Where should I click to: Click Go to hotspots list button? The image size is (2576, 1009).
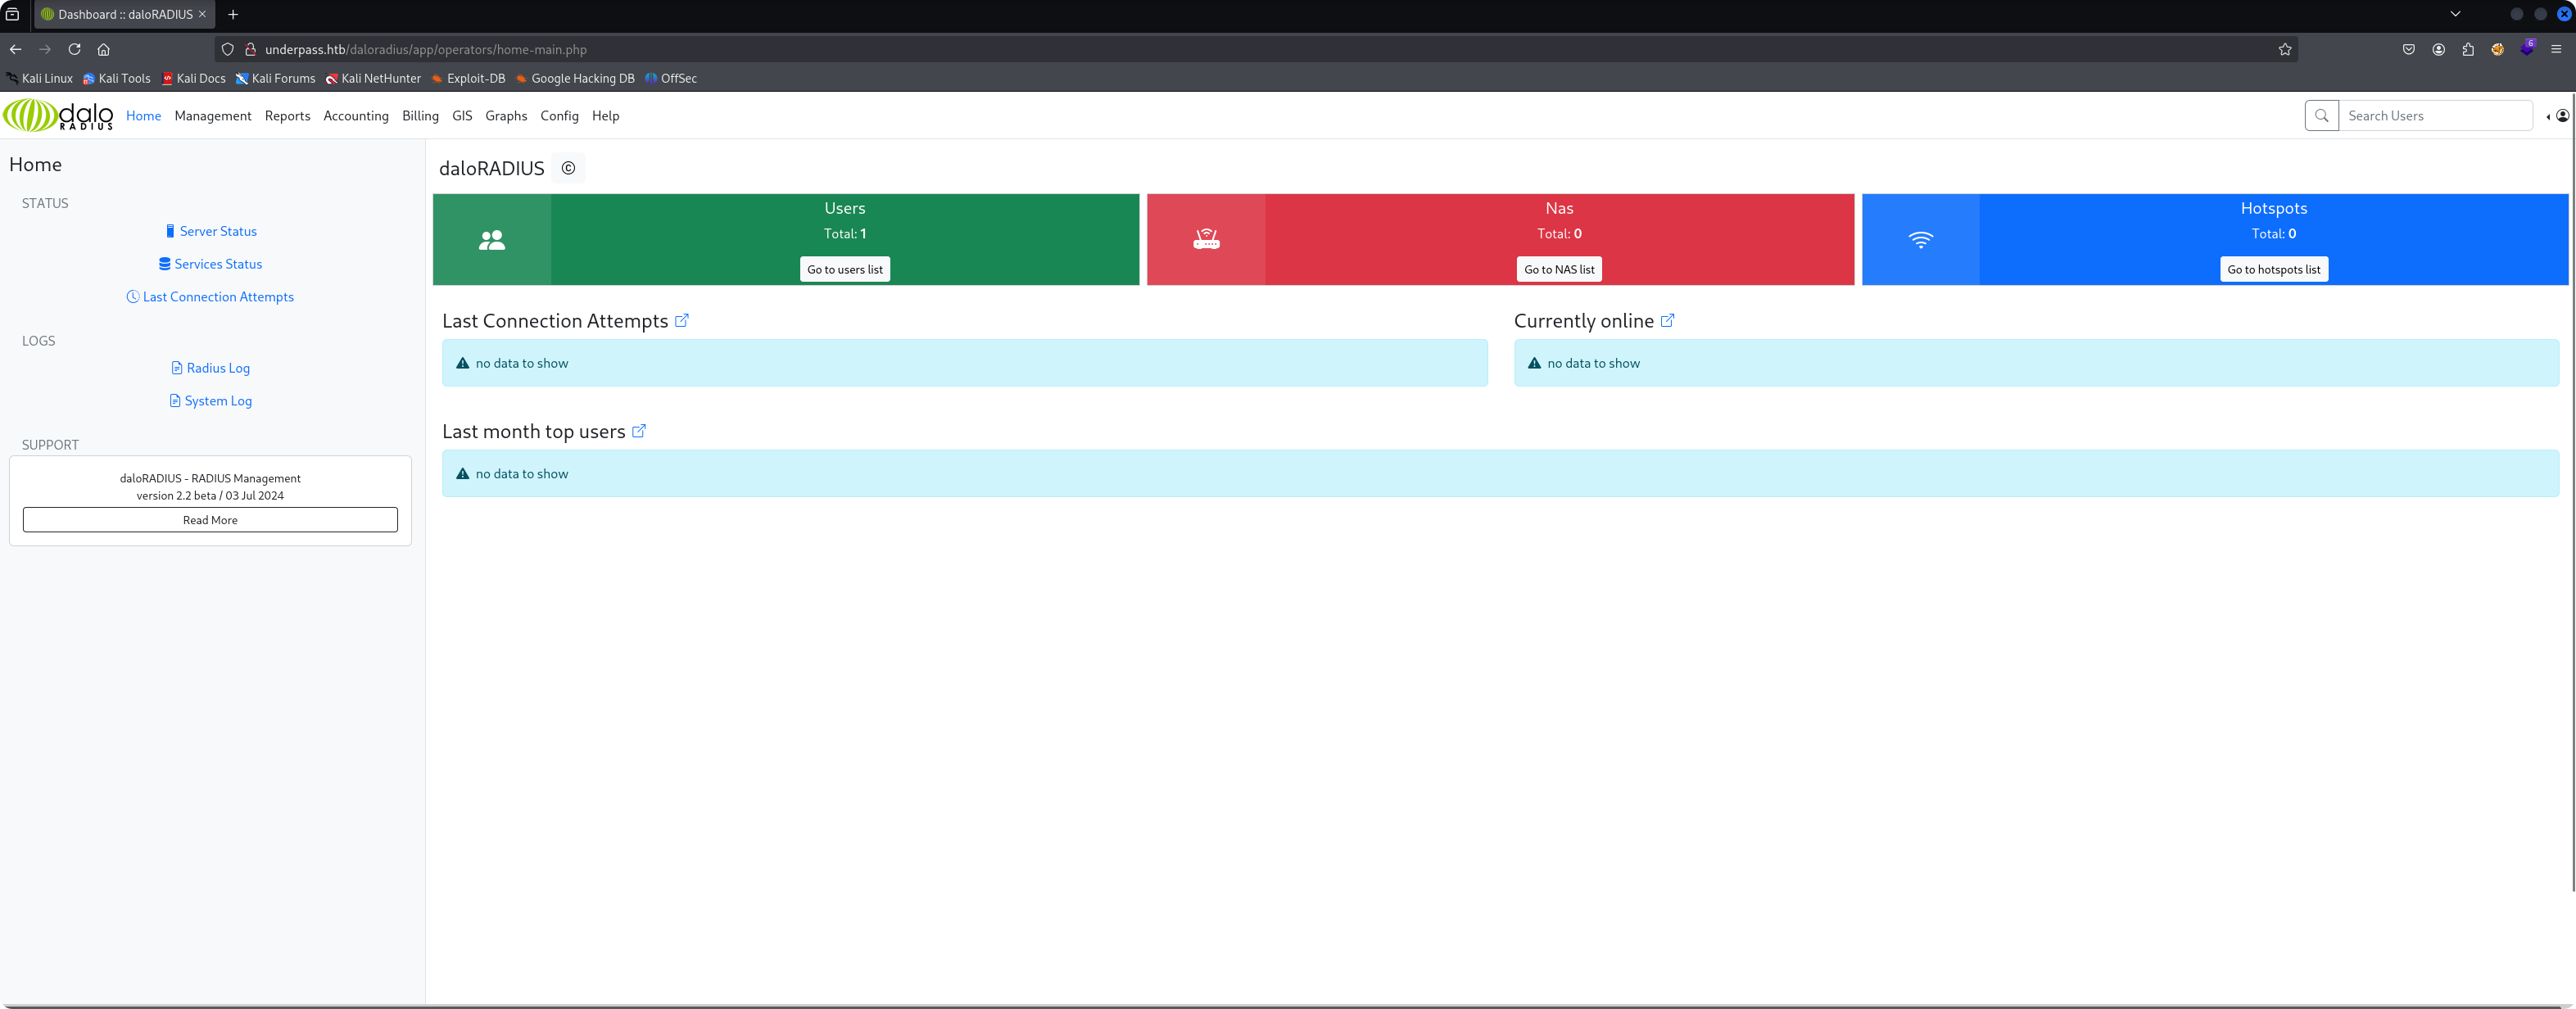tap(2273, 270)
